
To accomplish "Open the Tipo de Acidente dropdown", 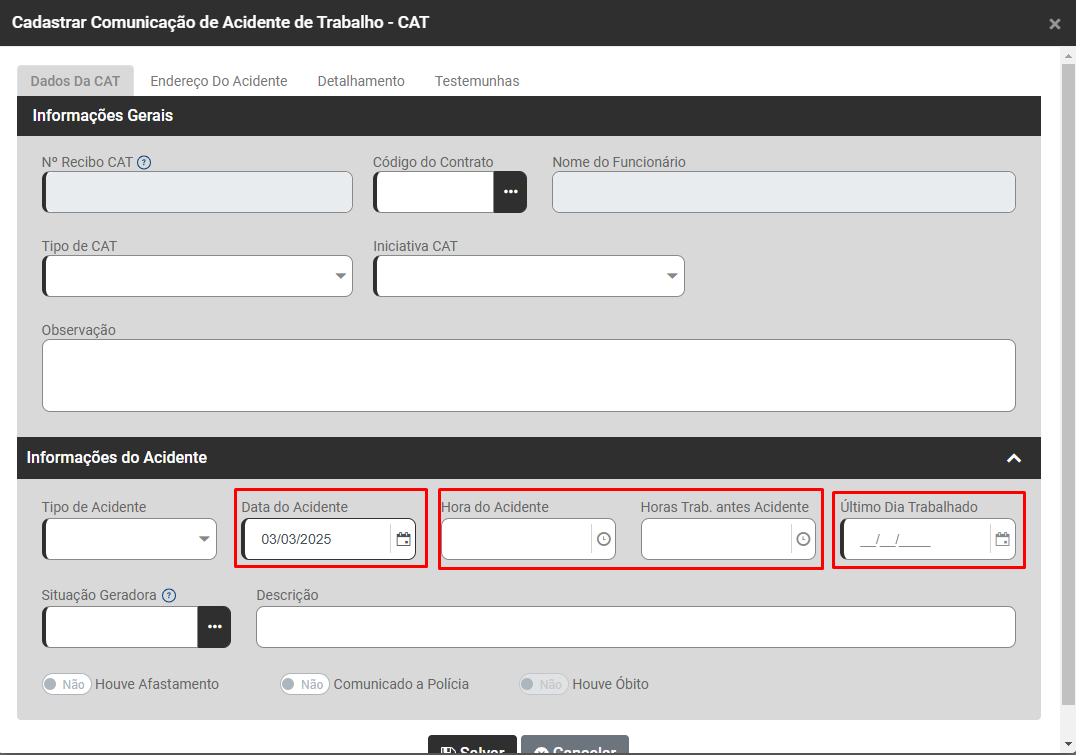I will [130, 539].
